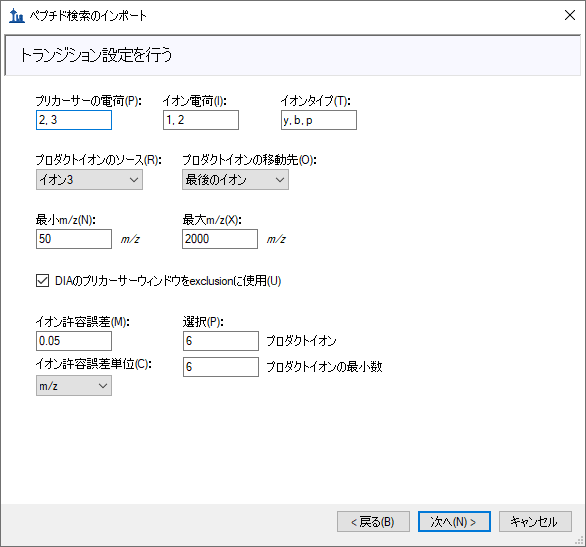
Task: Click the DIAのプリカーサーウィンドウ checkbox label text
Action: [168, 281]
